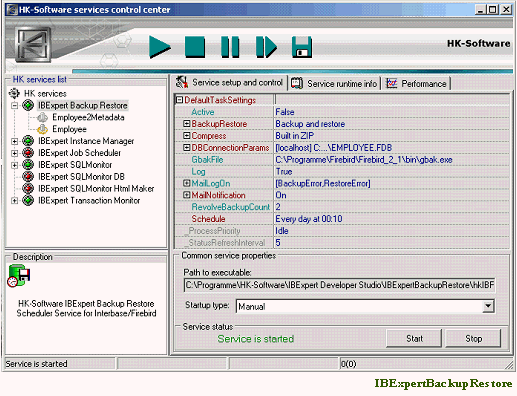
Task: Click the HK-Software logo icon
Action: [34, 45]
